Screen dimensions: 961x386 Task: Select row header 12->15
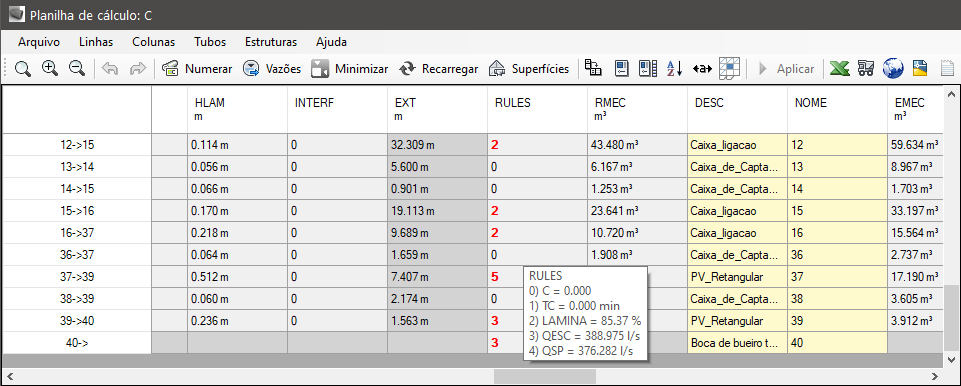pos(77,145)
